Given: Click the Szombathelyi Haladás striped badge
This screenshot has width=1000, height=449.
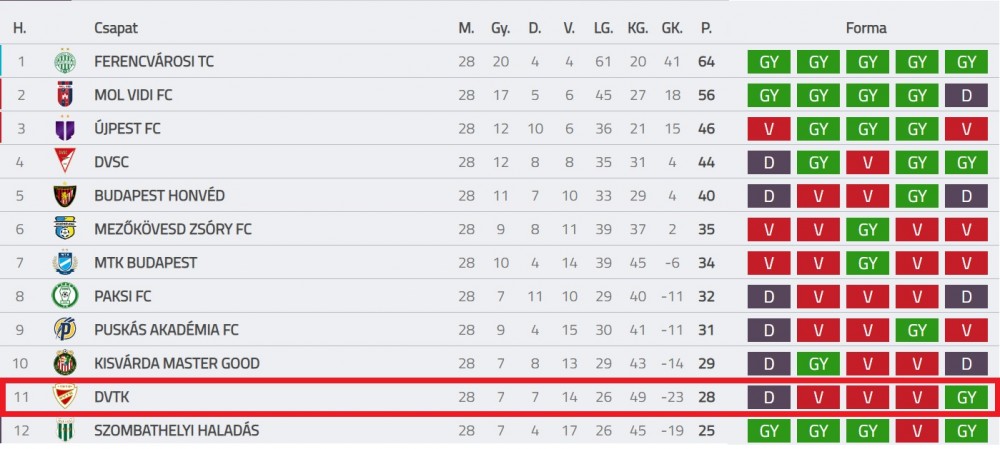Looking at the screenshot, I should coord(64,431).
